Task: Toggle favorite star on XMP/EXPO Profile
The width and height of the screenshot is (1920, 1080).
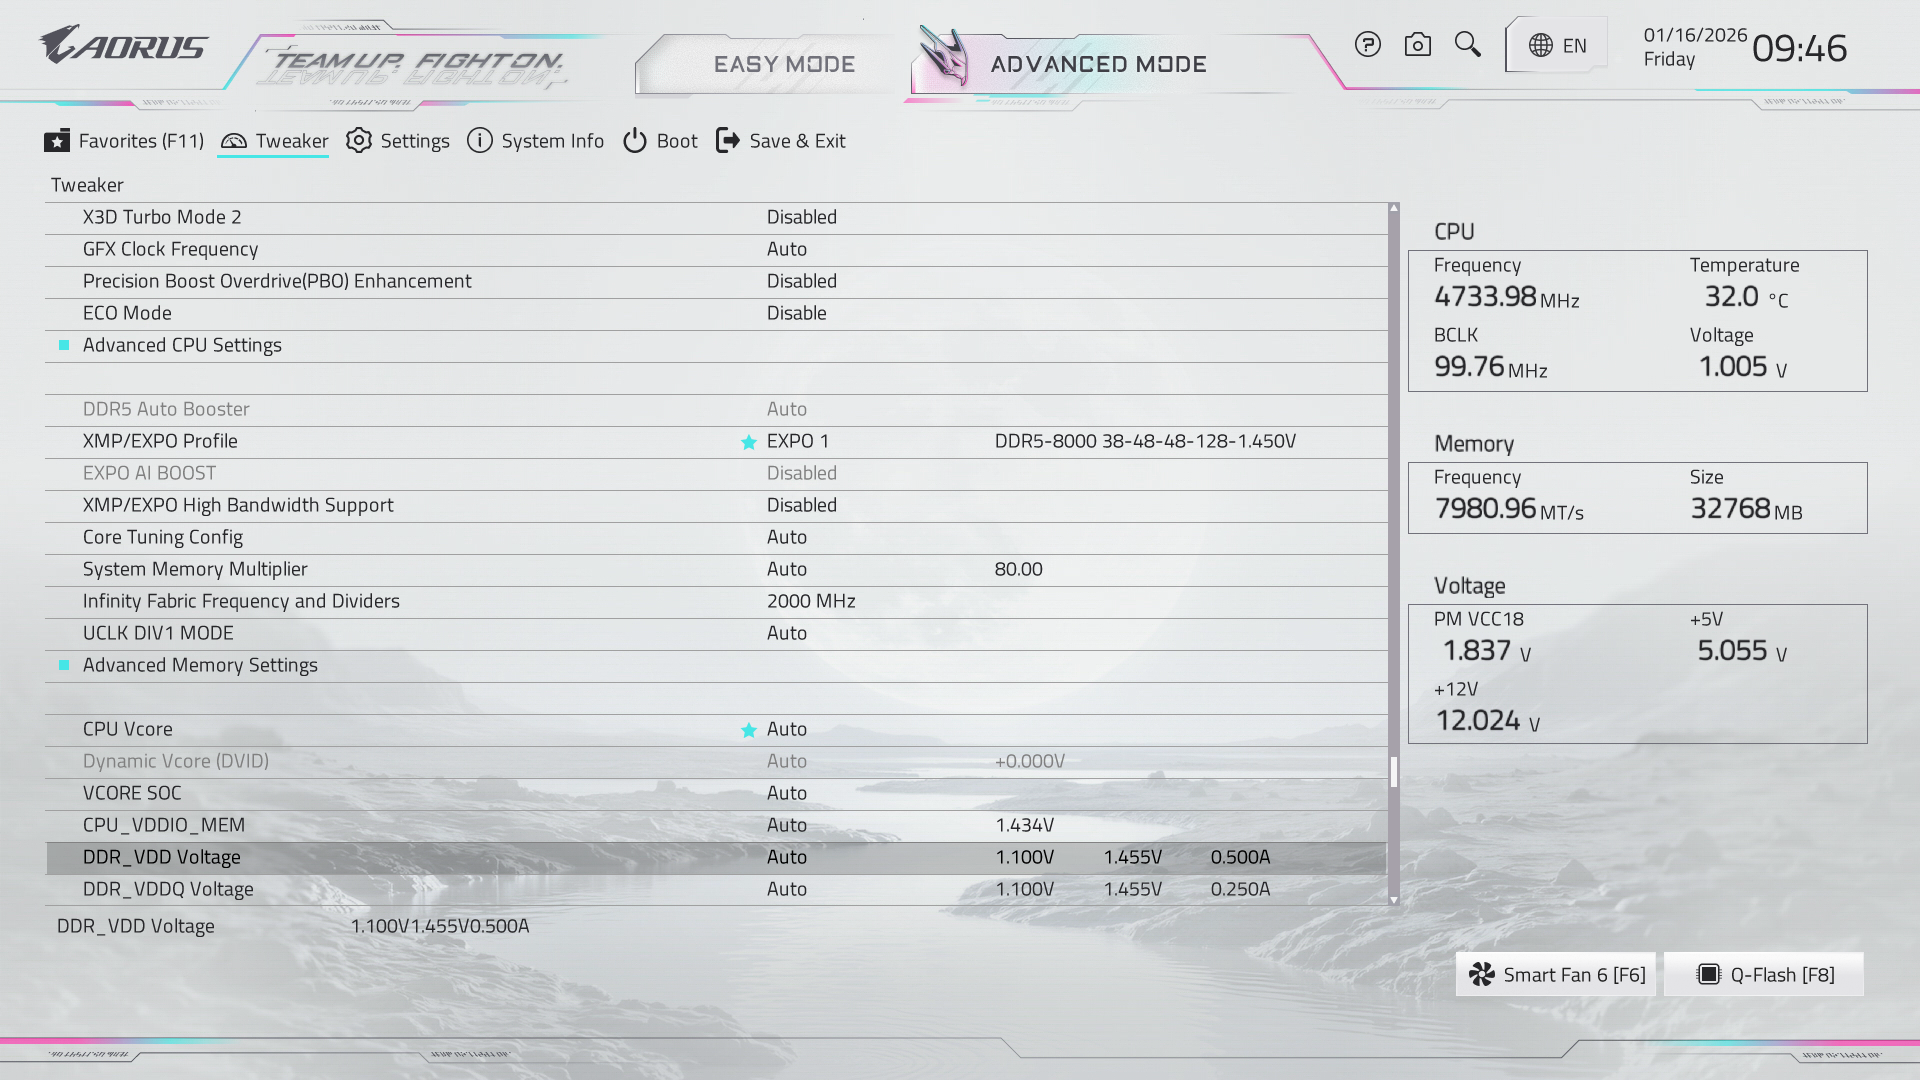Action: 748,442
